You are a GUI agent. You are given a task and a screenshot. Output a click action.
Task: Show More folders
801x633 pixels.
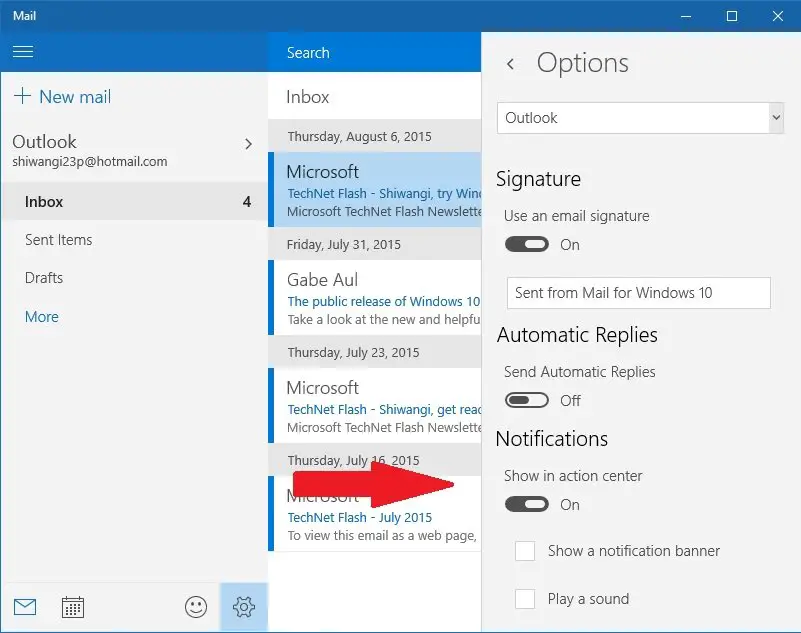point(42,317)
